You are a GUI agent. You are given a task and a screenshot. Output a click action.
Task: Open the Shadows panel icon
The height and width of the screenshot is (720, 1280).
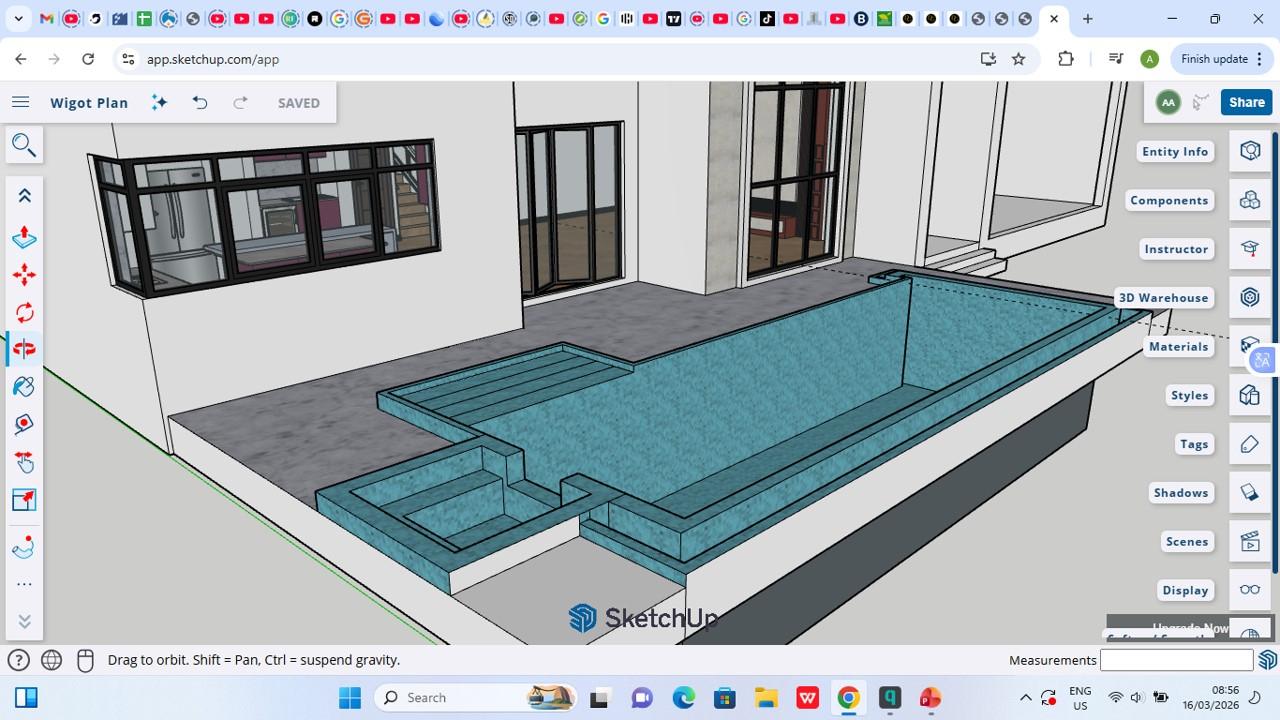point(1249,492)
